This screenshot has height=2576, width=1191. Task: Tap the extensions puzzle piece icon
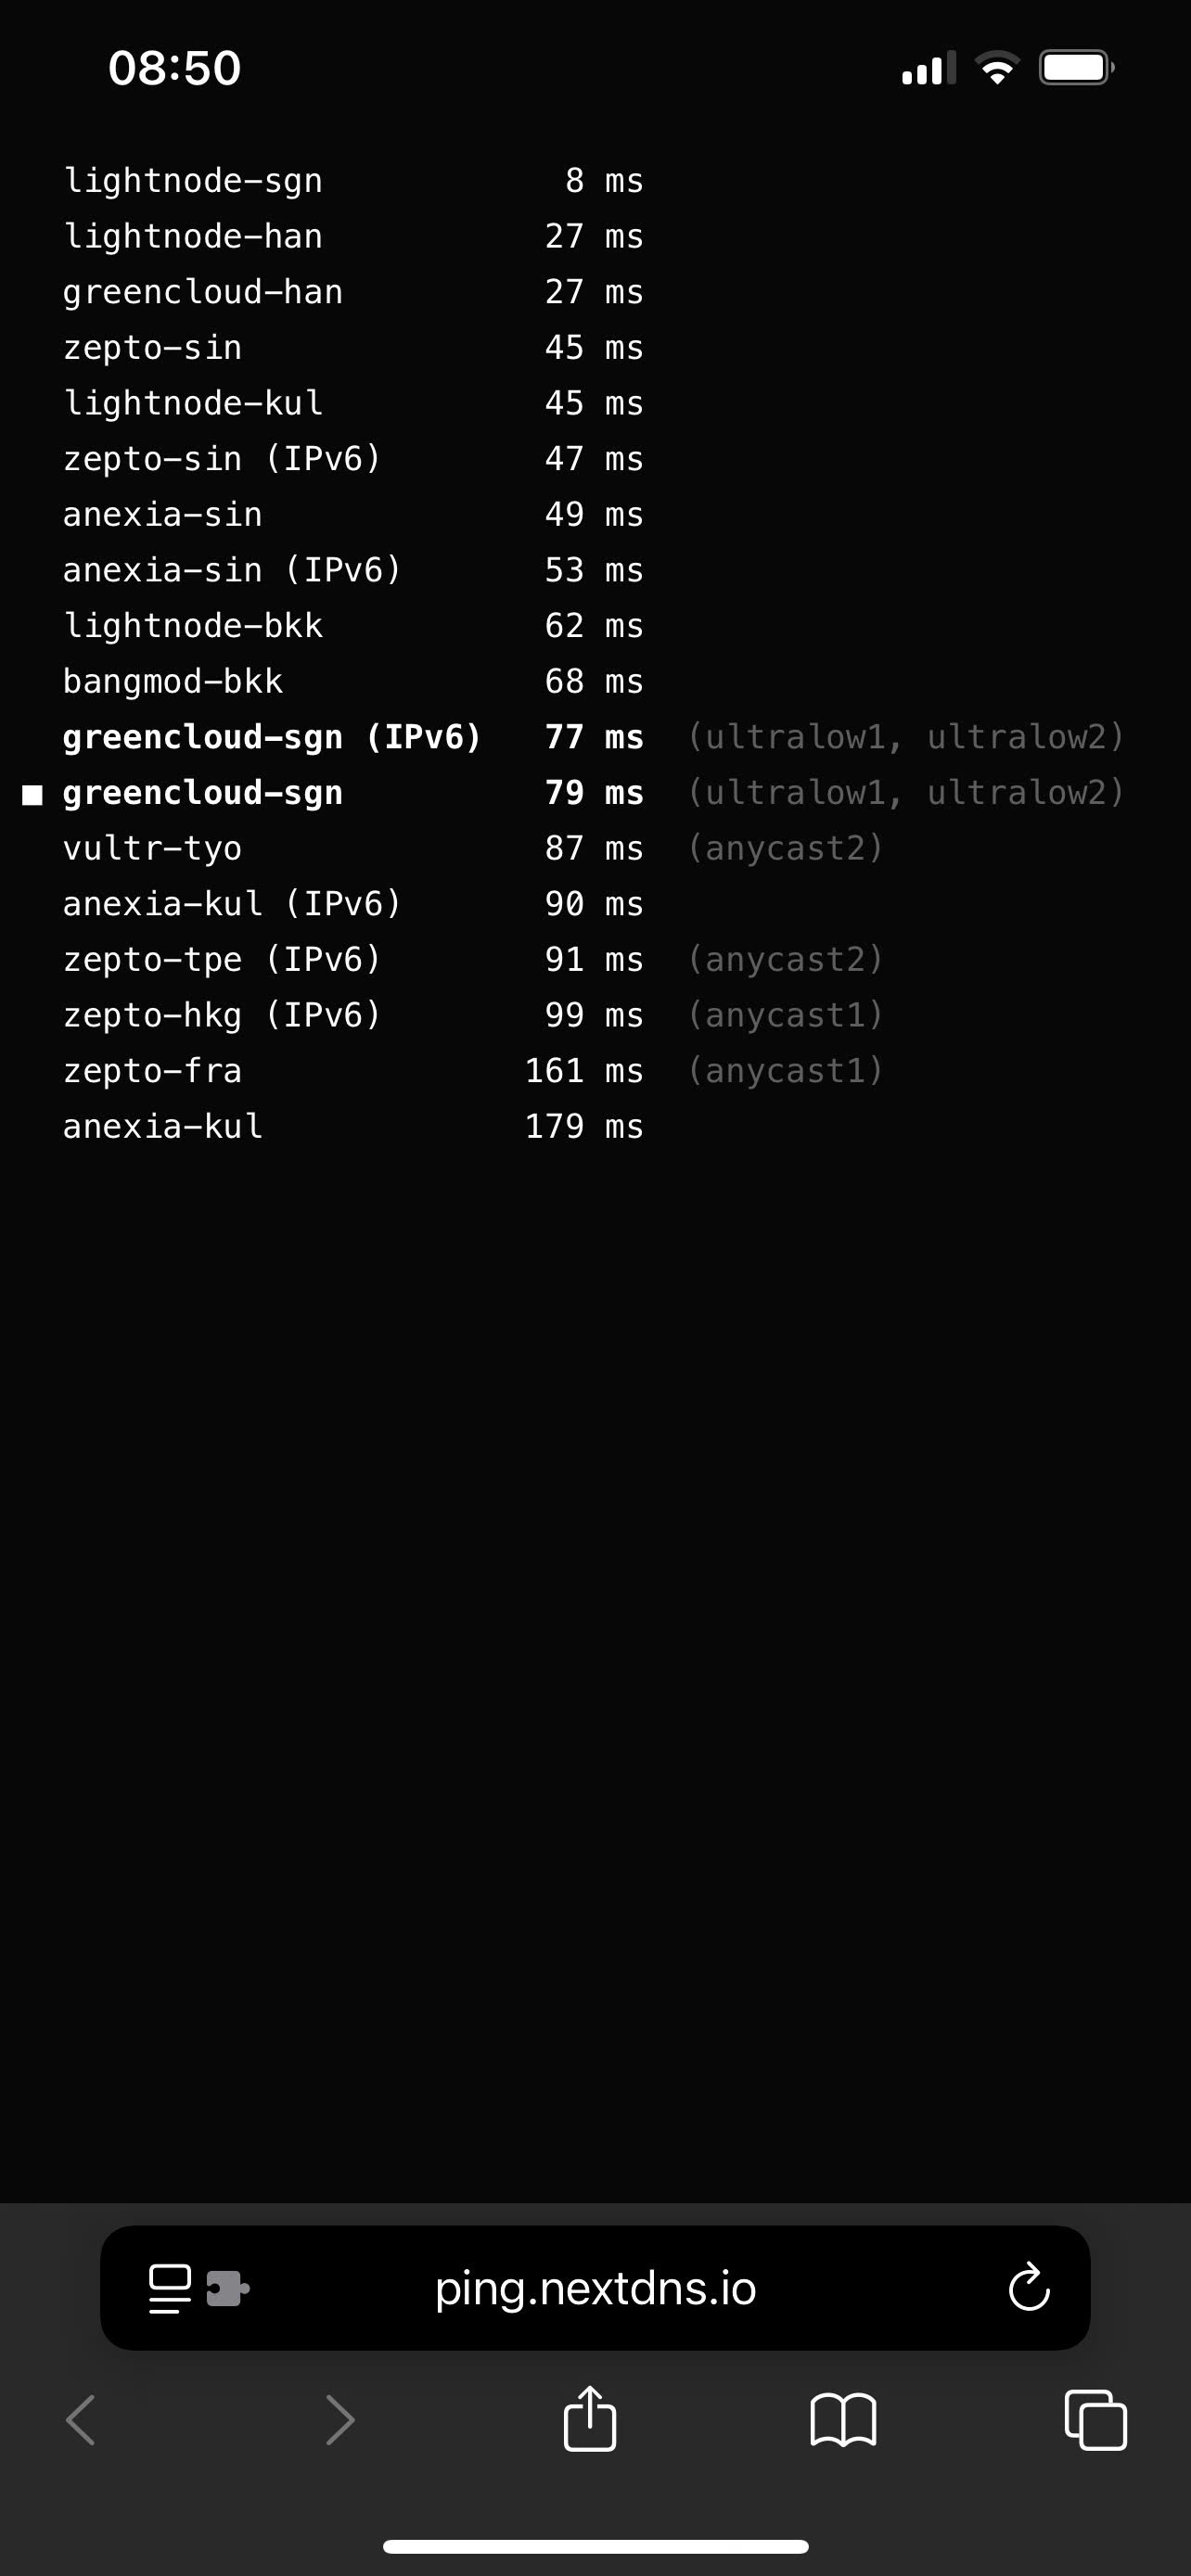click(x=227, y=2288)
